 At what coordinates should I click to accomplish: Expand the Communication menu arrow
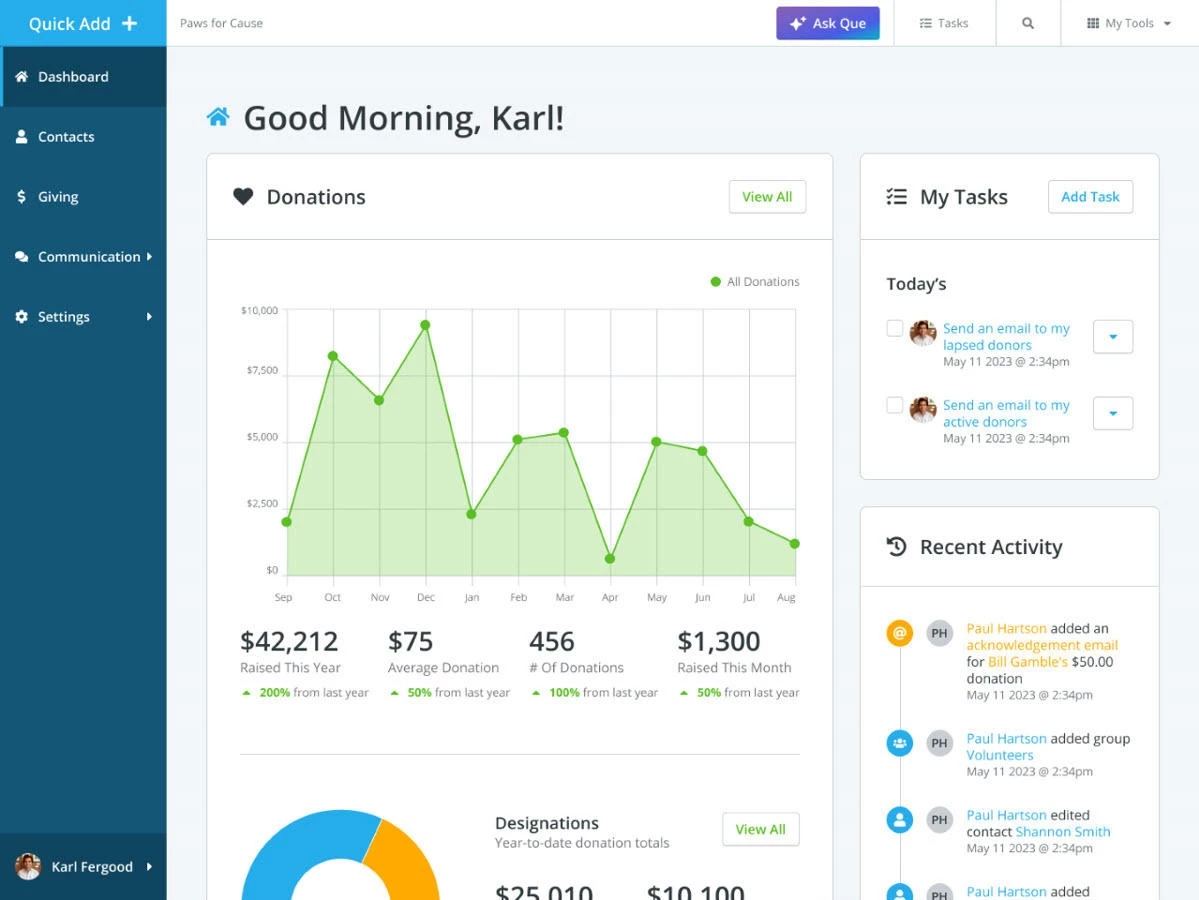click(x=150, y=257)
